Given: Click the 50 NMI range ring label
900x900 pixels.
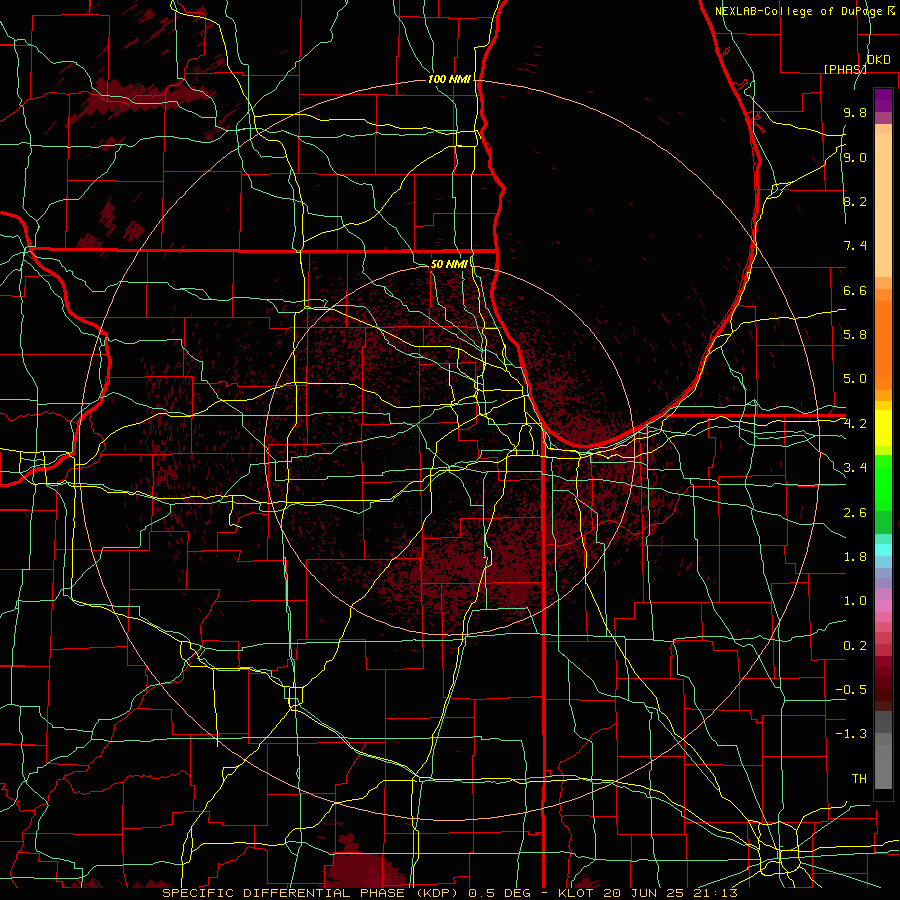Looking at the screenshot, I should pyautogui.click(x=449, y=264).
